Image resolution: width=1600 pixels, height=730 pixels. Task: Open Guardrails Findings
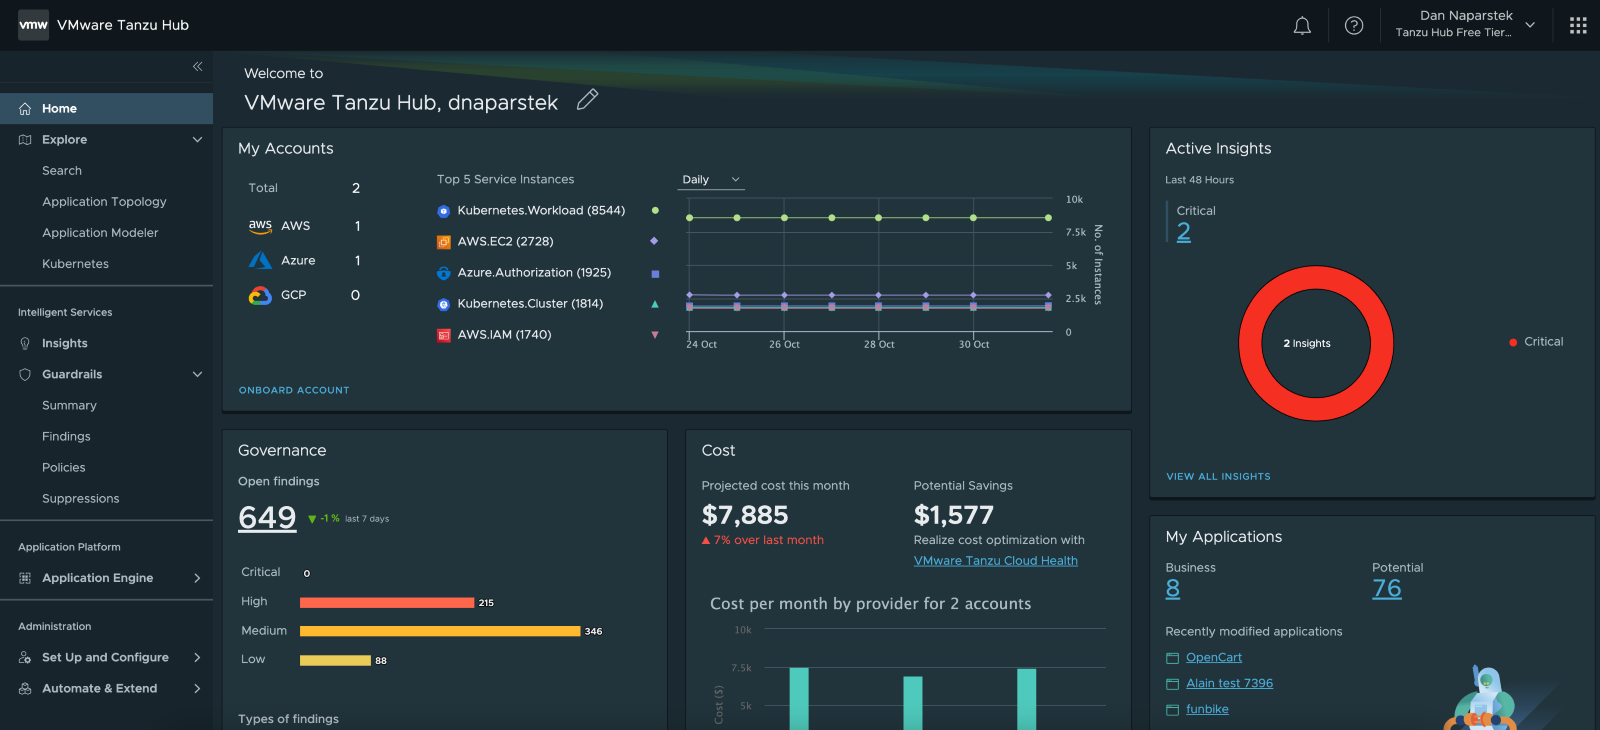point(66,437)
